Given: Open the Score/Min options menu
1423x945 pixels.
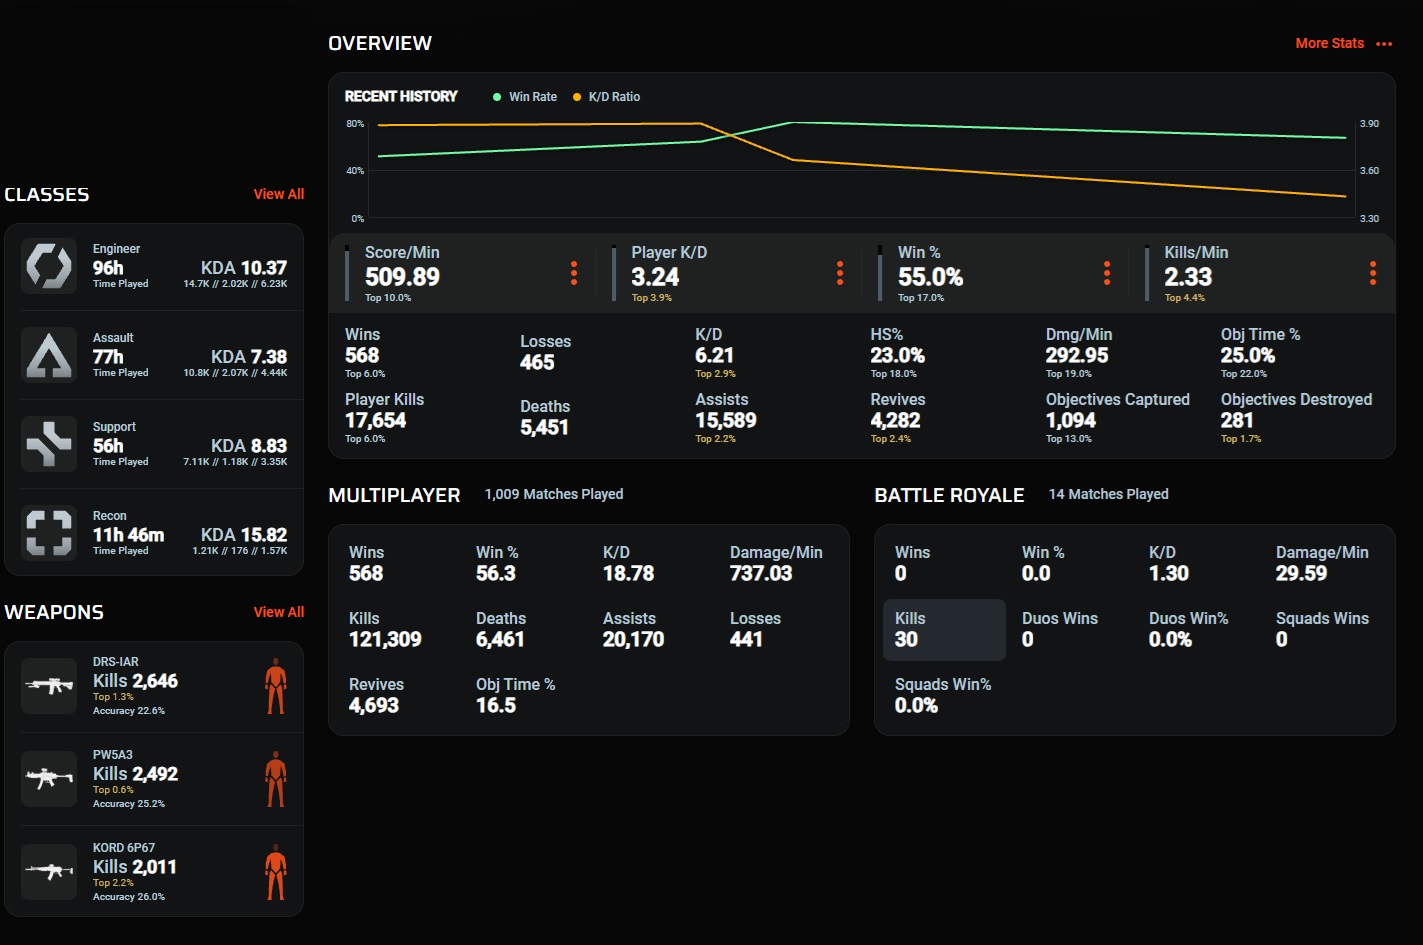Looking at the screenshot, I should (574, 273).
